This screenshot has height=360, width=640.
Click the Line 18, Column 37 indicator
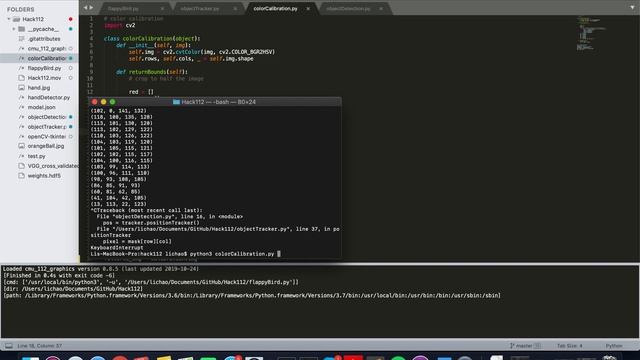[40, 346]
